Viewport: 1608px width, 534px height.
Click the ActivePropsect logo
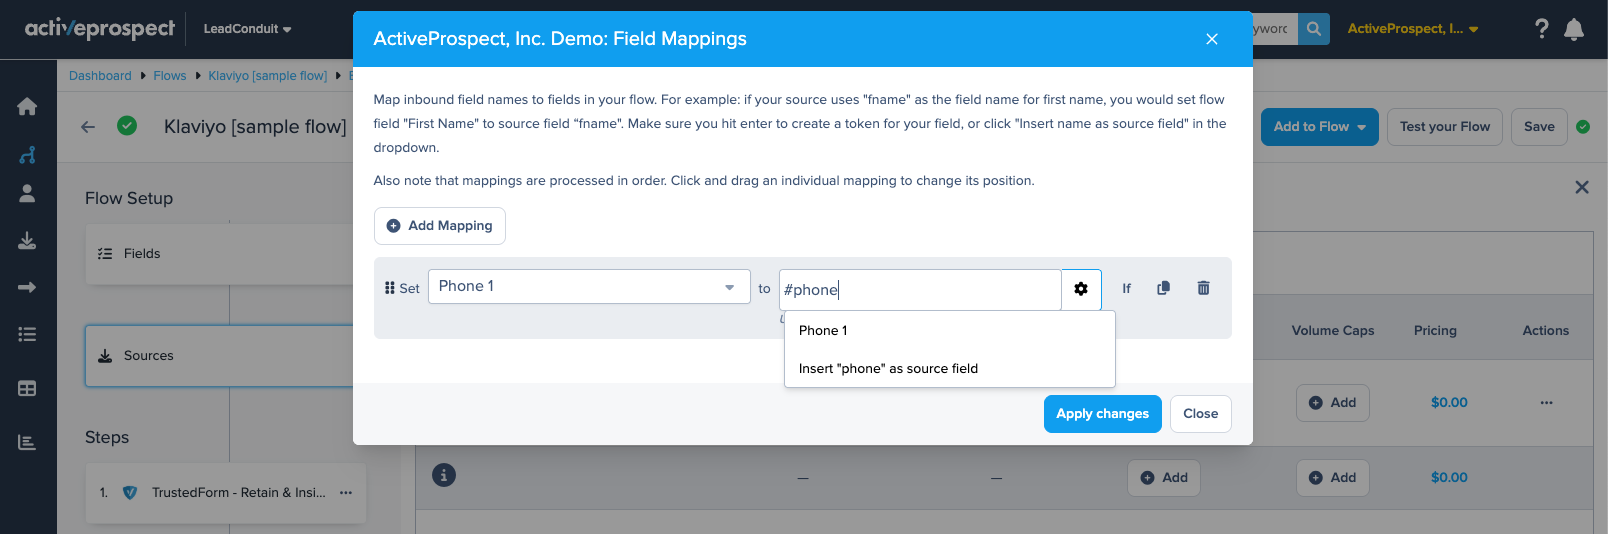click(x=100, y=29)
